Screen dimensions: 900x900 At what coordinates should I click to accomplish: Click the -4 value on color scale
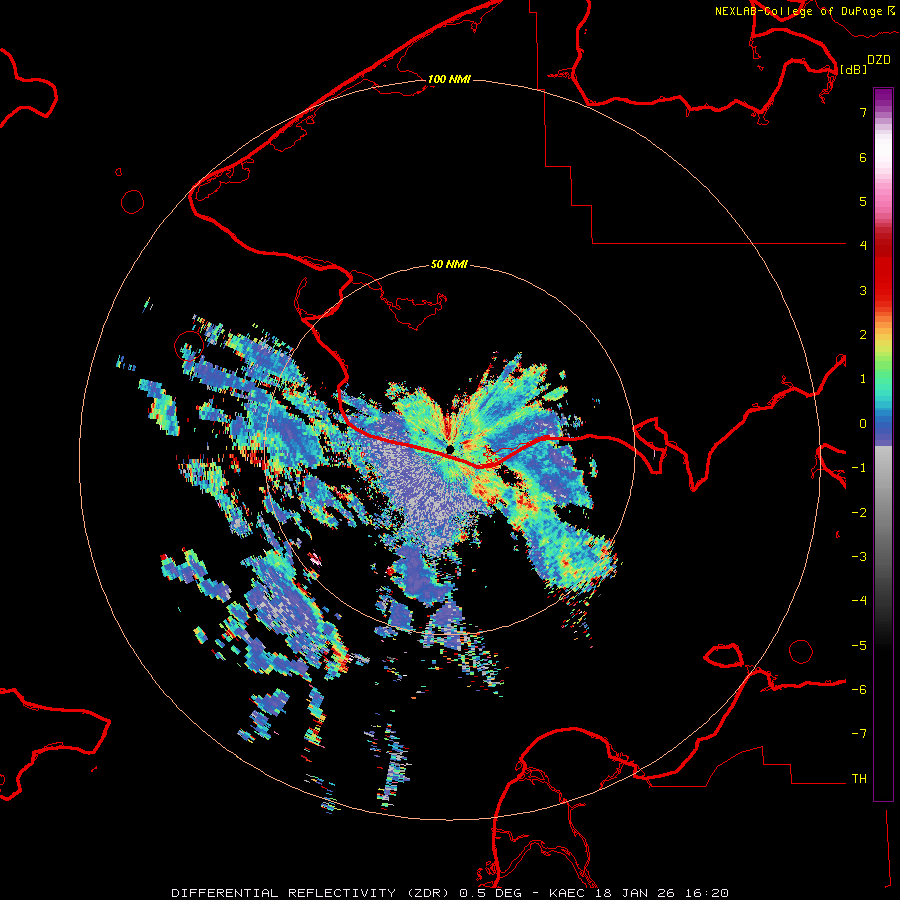(x=859, y=601)
